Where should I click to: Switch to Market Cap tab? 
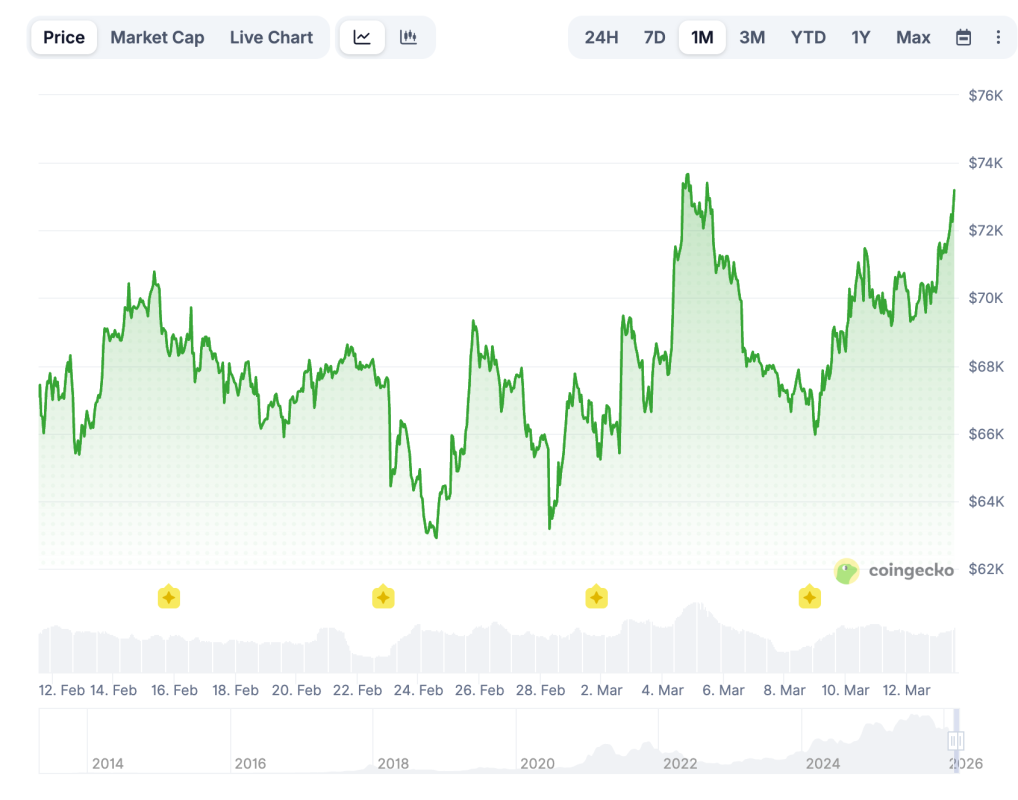point(157,37)
